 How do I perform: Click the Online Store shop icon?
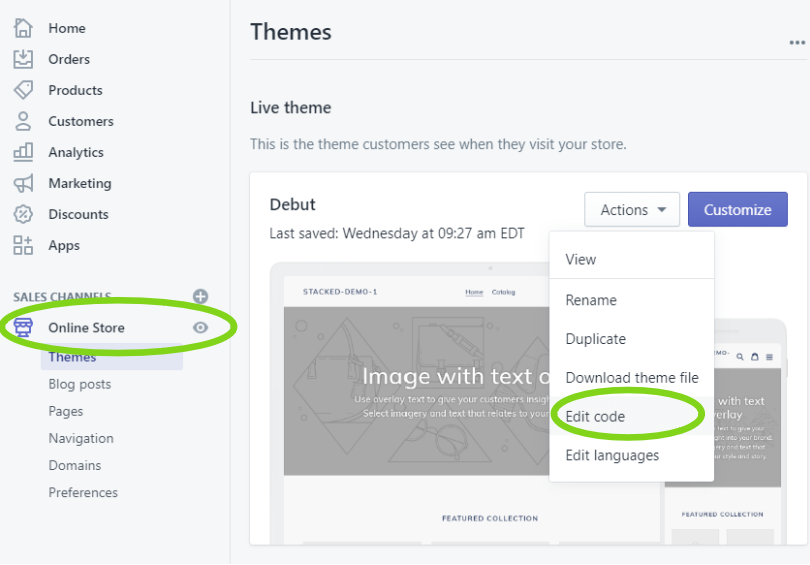click(x=23, y=328)
